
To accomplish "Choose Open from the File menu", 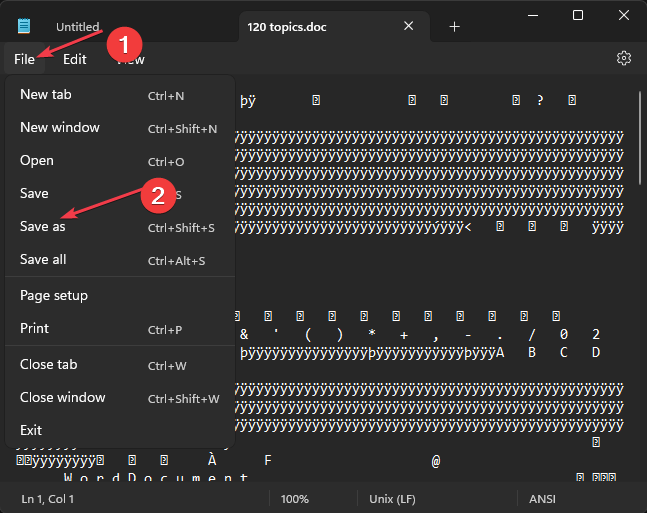I will coord(37,161).
